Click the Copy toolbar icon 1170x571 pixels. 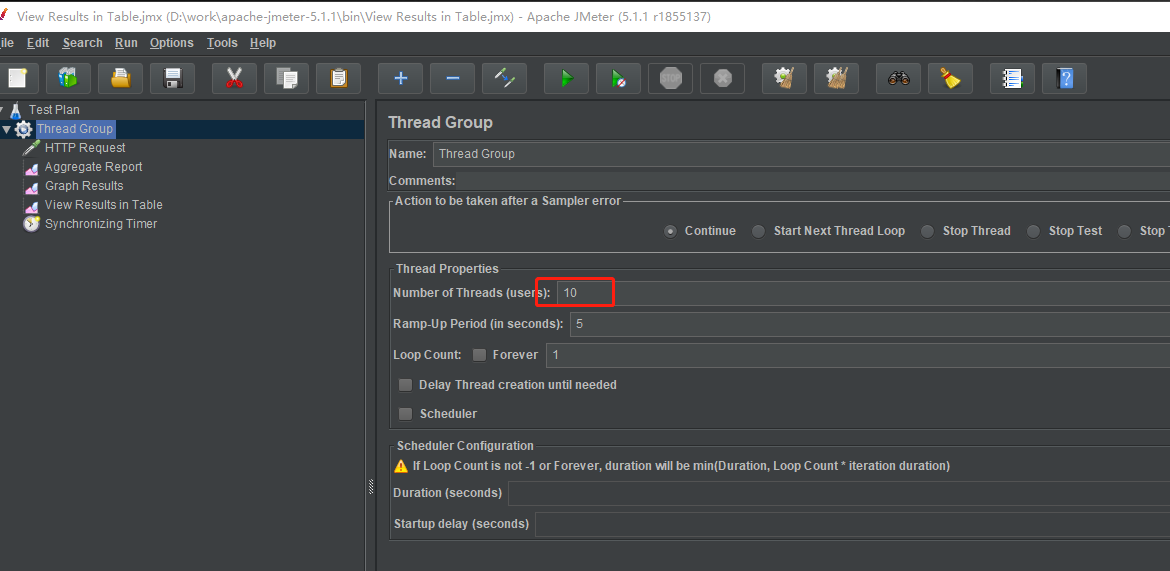click(287, 78)
